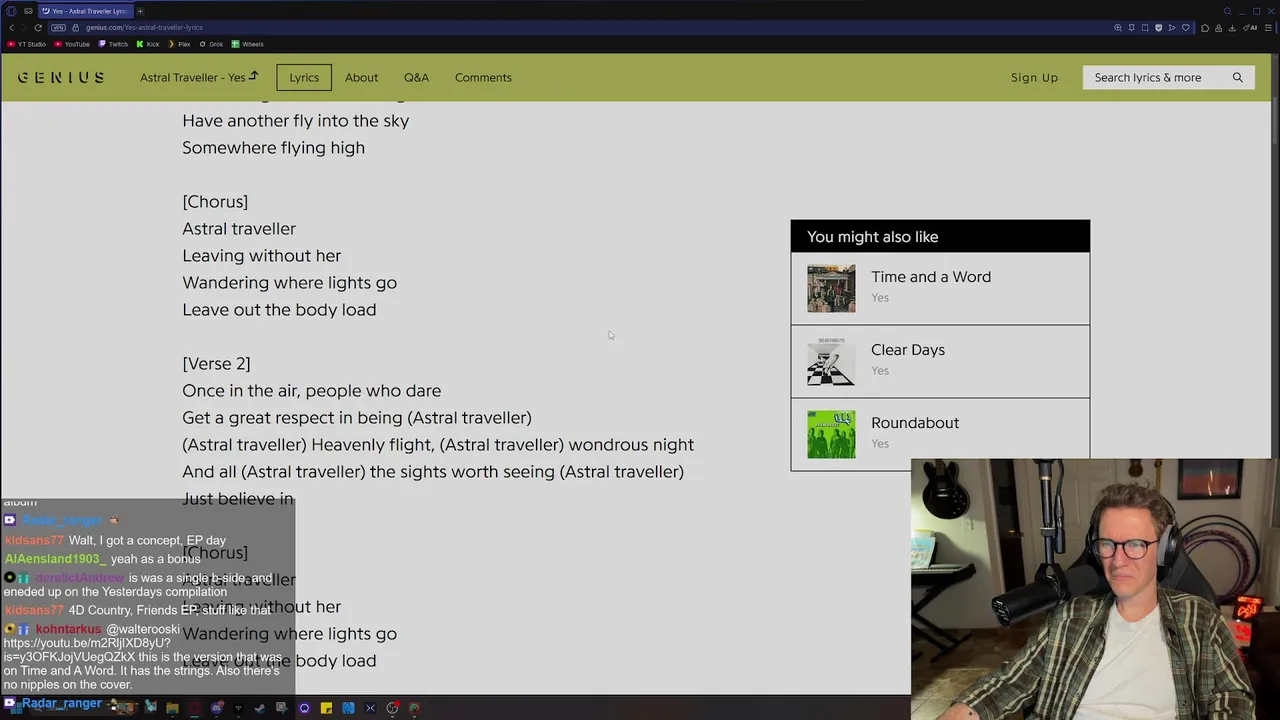Click the Sign Up link
This screenshot has height=720, width=1280.
pos(1034,77)
